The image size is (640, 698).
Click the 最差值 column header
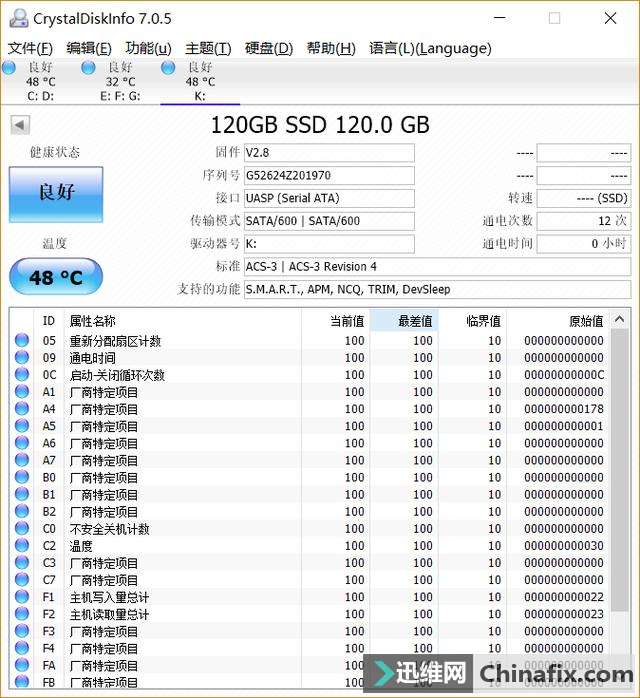pyautogui.click(x=404, y=321)
